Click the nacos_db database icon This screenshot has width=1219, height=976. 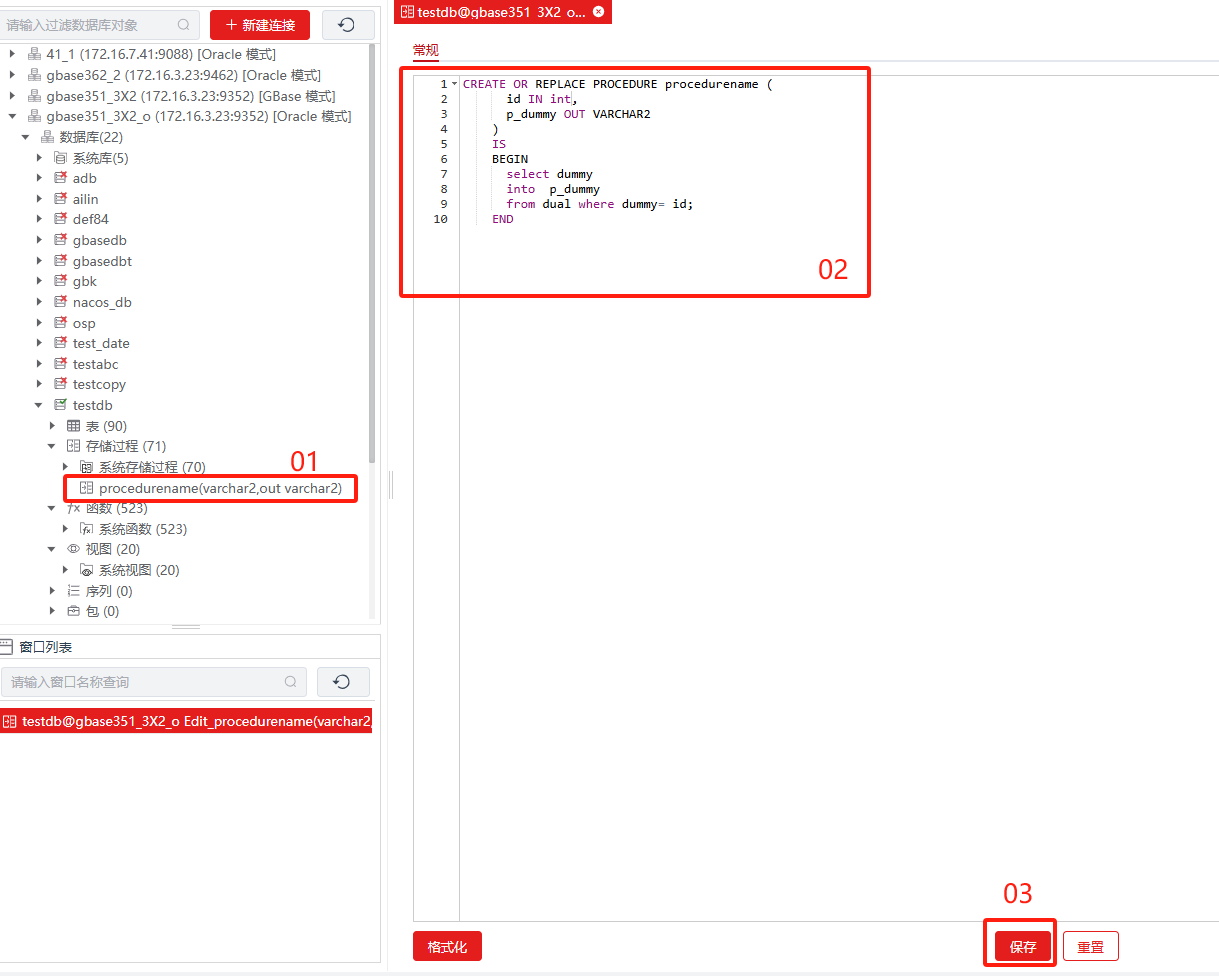[60, 302]
